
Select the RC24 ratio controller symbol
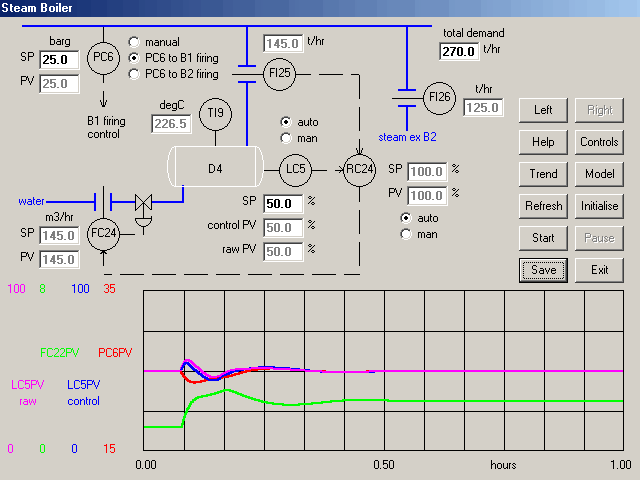[x=361, y=166]
